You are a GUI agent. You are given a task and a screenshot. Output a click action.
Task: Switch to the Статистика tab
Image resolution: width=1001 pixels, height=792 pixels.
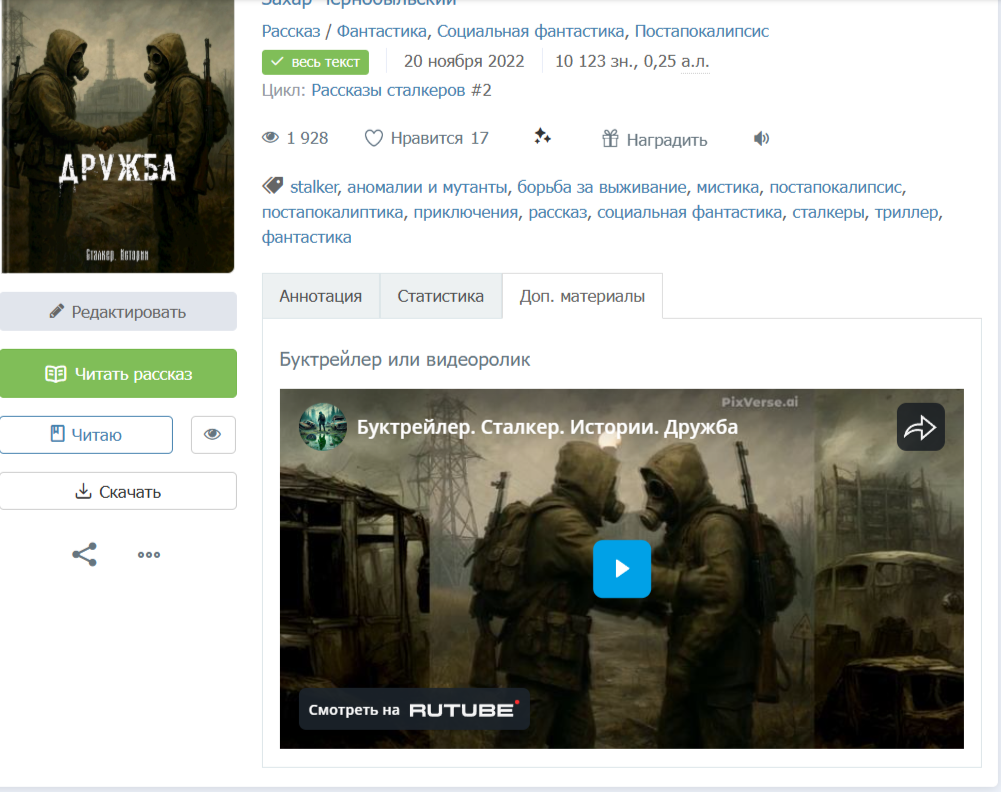click(x=440, y=296)
